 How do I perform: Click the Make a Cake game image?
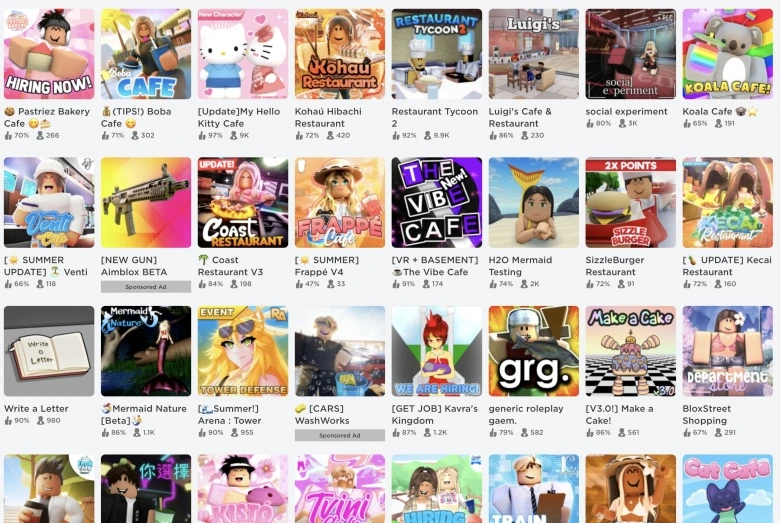[x=631, y=351]
